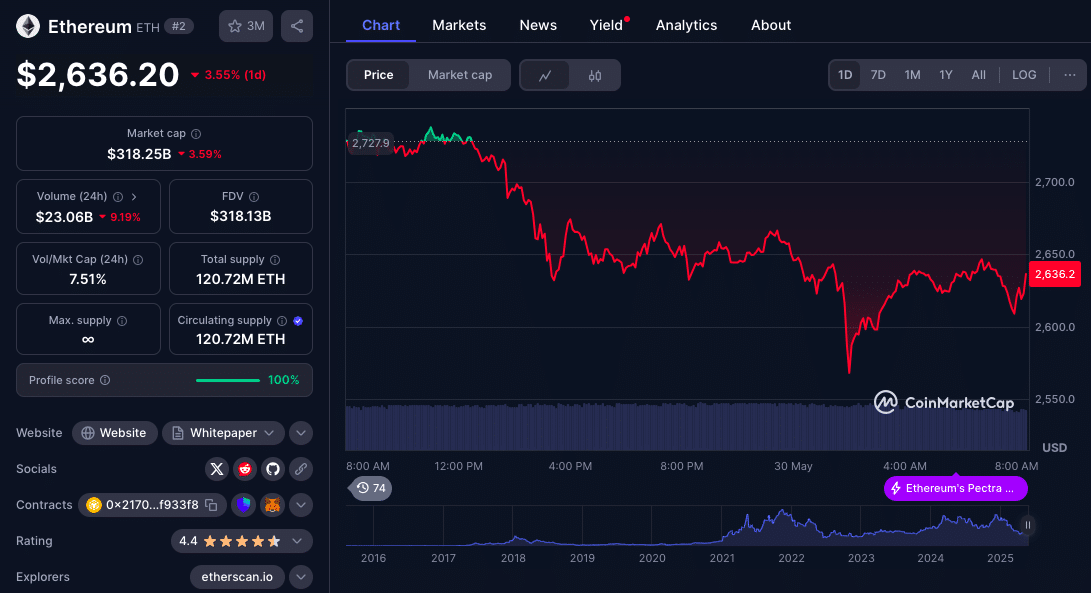Open the About tab
This screenshot has height=593, width=1091.
tap(771, 25)
